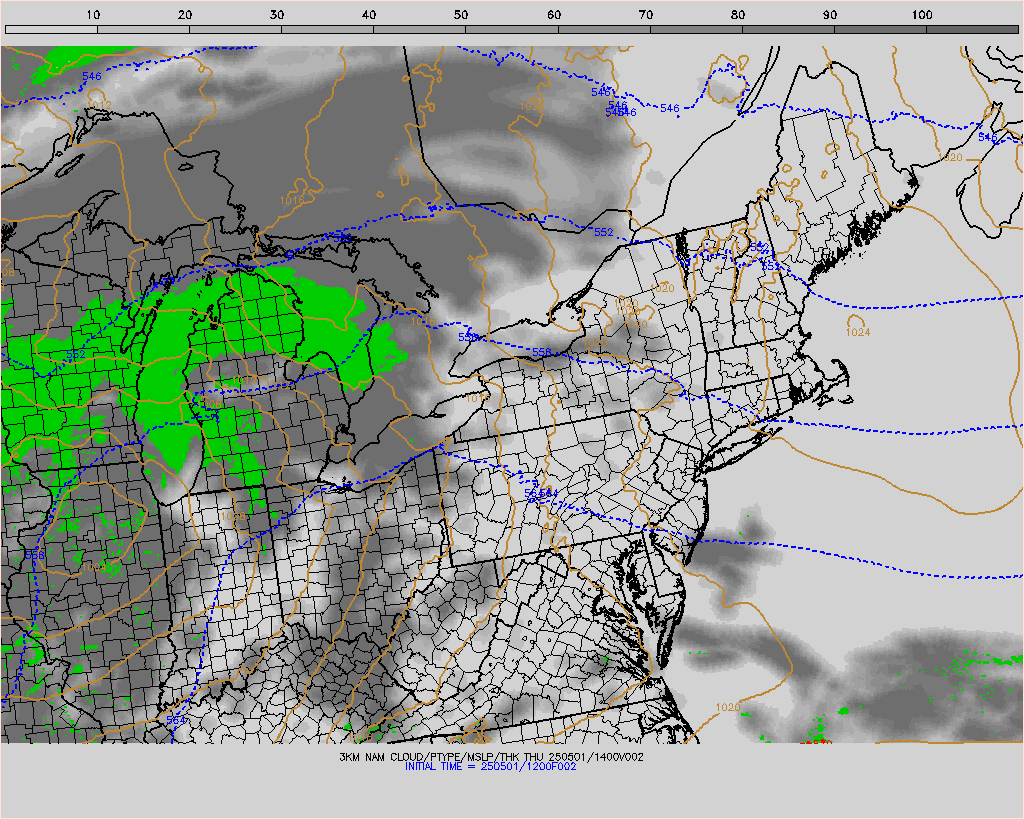Click the 50 label on the cloud scale

click(461, 15)
